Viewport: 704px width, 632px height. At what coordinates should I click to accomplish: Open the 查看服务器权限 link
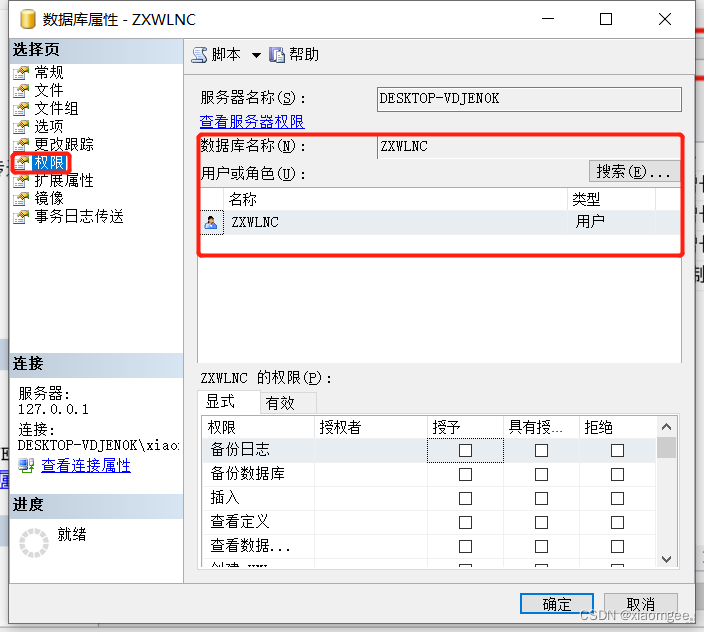click(252, 122)
